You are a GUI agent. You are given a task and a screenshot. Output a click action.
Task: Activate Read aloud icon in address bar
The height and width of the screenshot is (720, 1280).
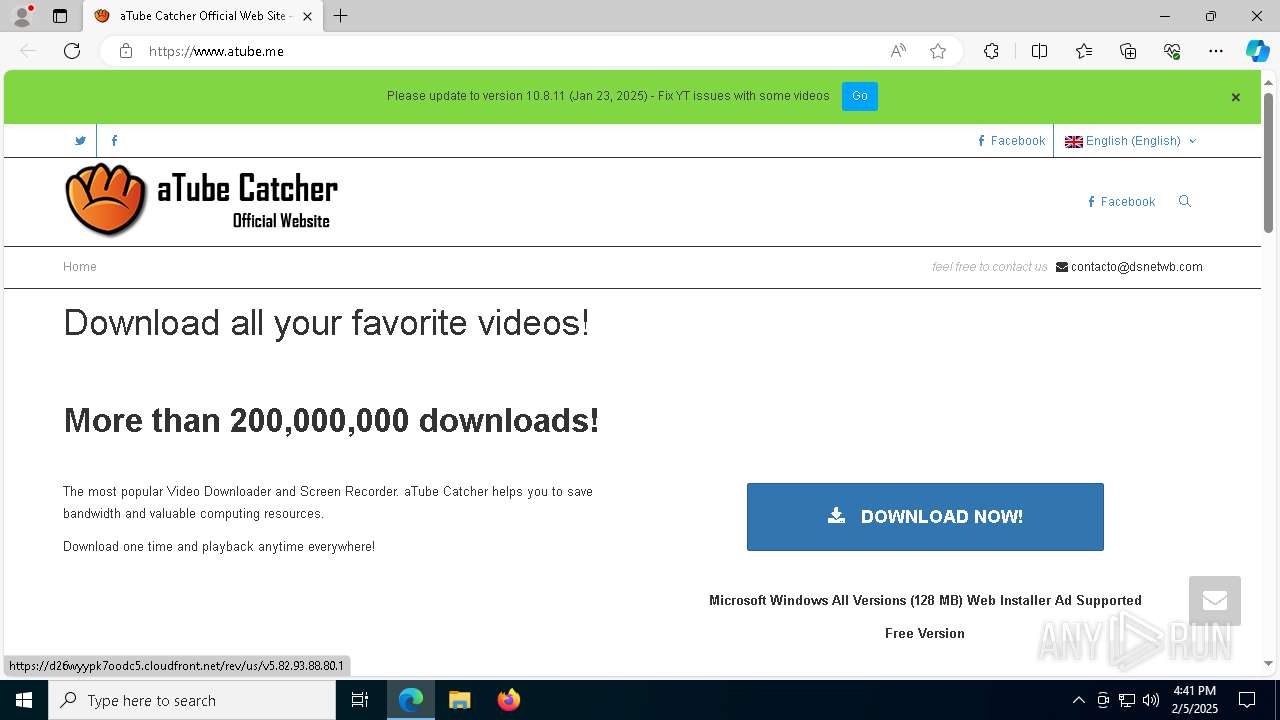tap(898, 51)
